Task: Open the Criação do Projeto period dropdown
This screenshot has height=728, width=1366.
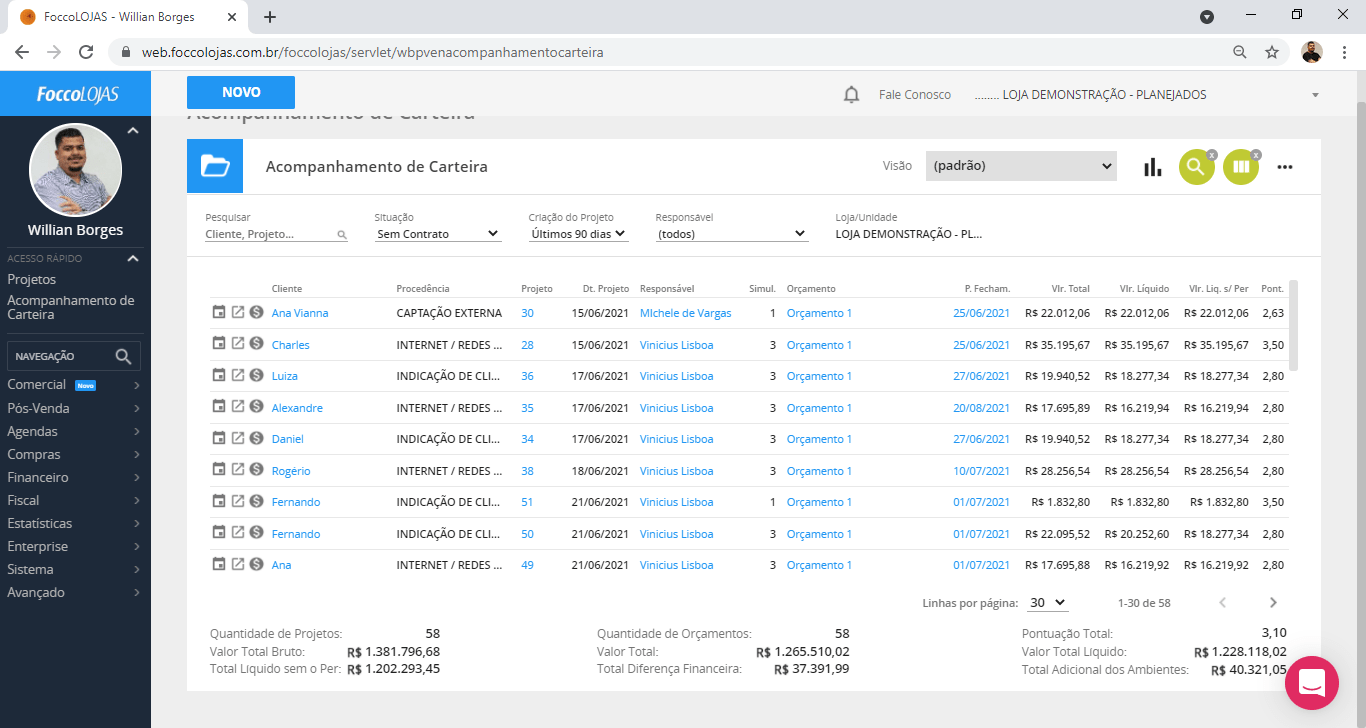Action: [x=578, y=234]
